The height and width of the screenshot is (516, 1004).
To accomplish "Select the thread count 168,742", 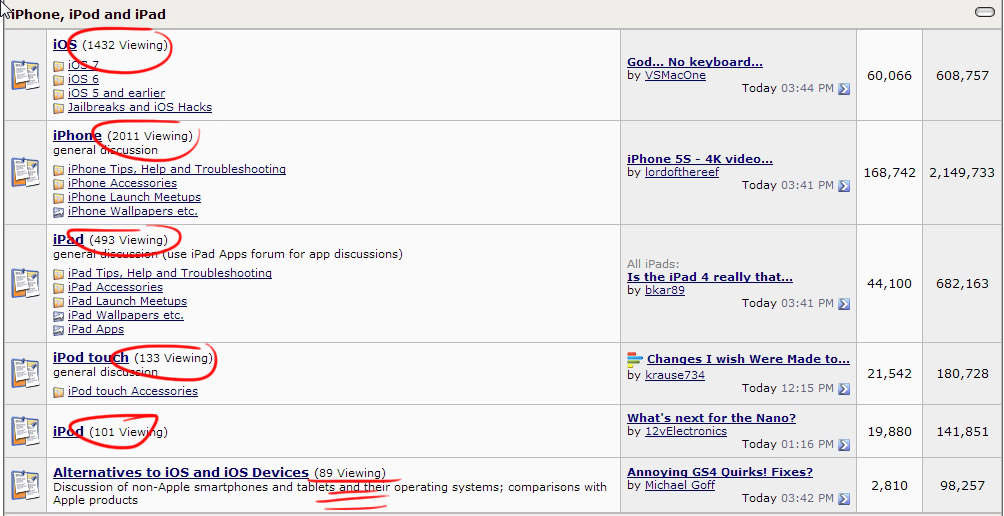I will point(889,173).
